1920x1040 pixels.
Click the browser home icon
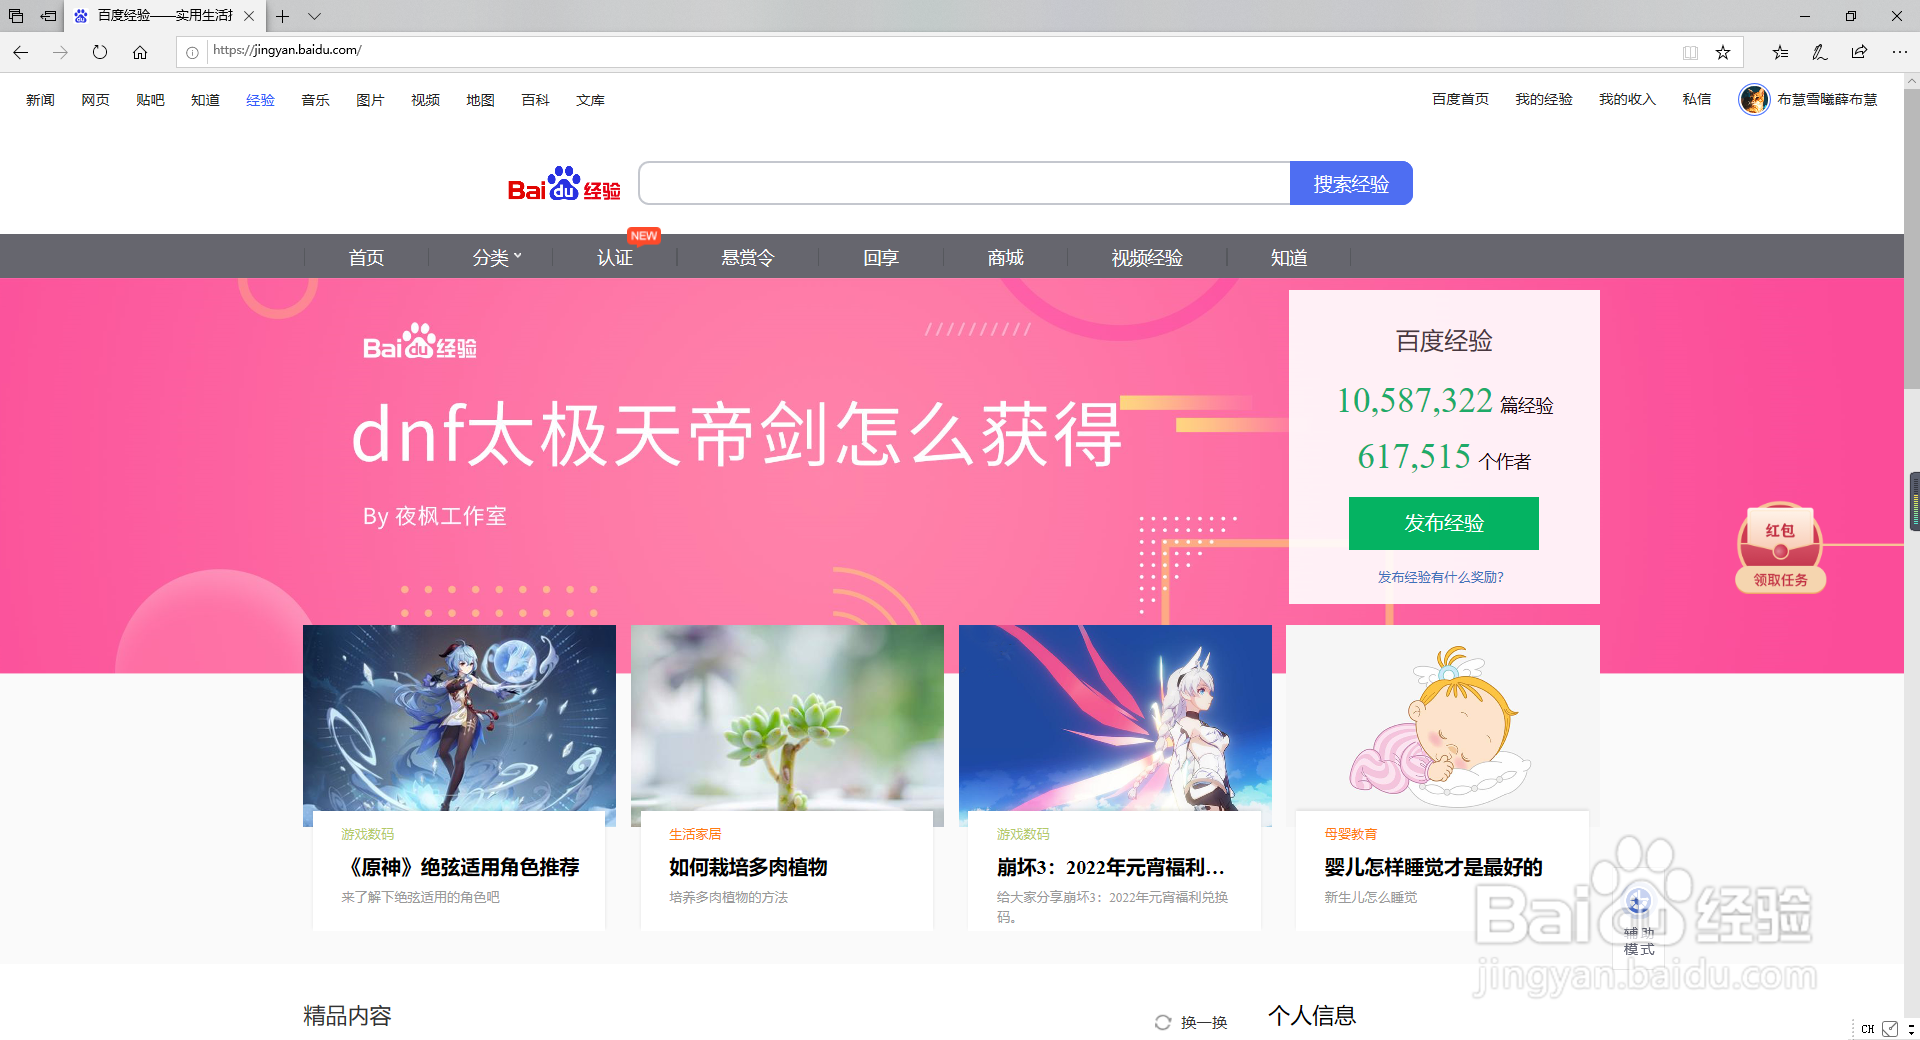click(140, 52)
